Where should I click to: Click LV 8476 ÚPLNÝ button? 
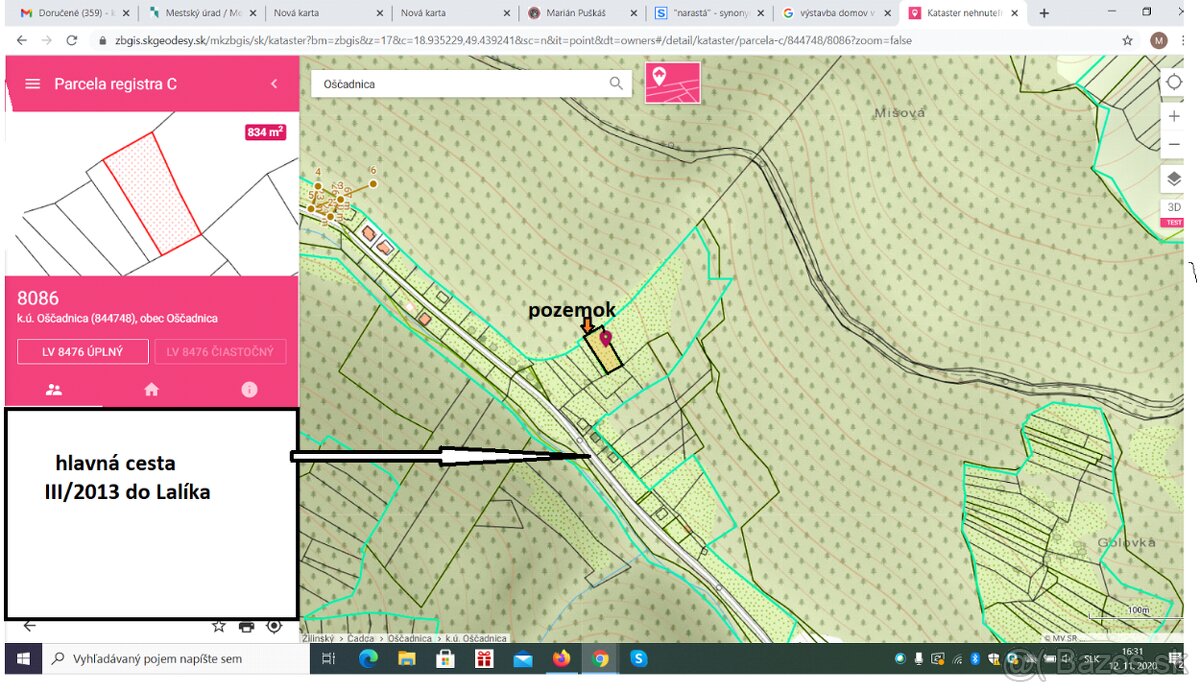coord(83,352)
